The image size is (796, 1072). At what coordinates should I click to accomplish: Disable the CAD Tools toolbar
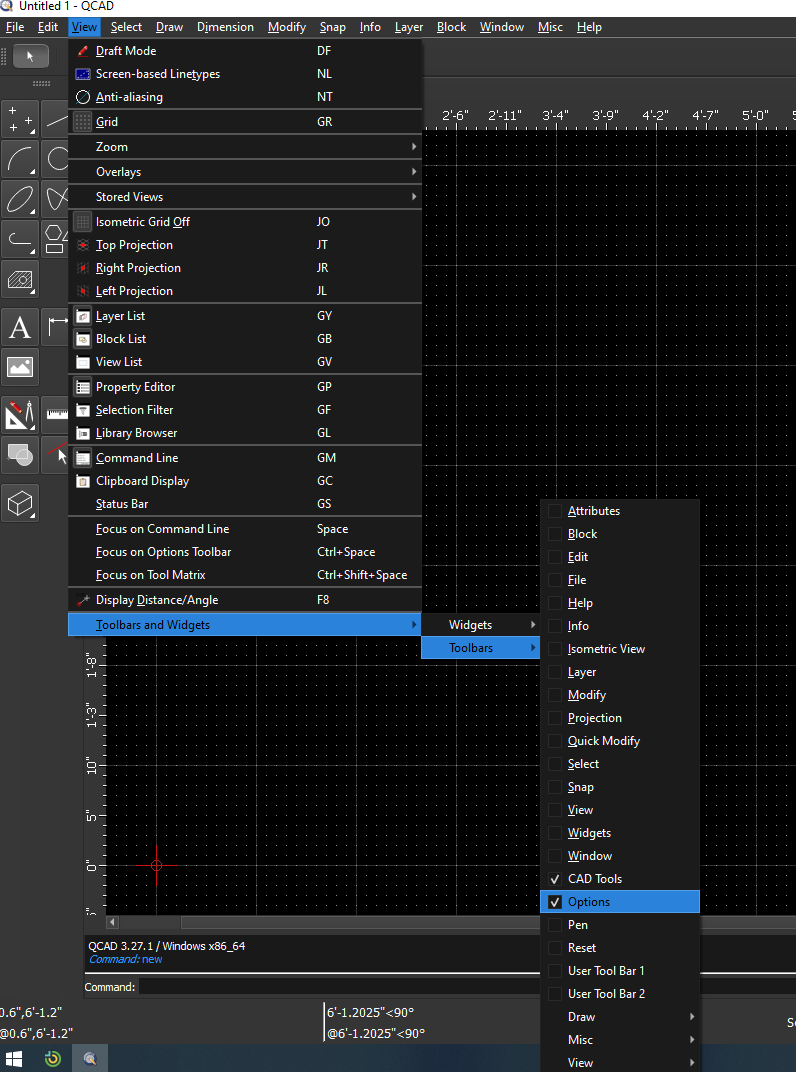click(x=555, y=879)
